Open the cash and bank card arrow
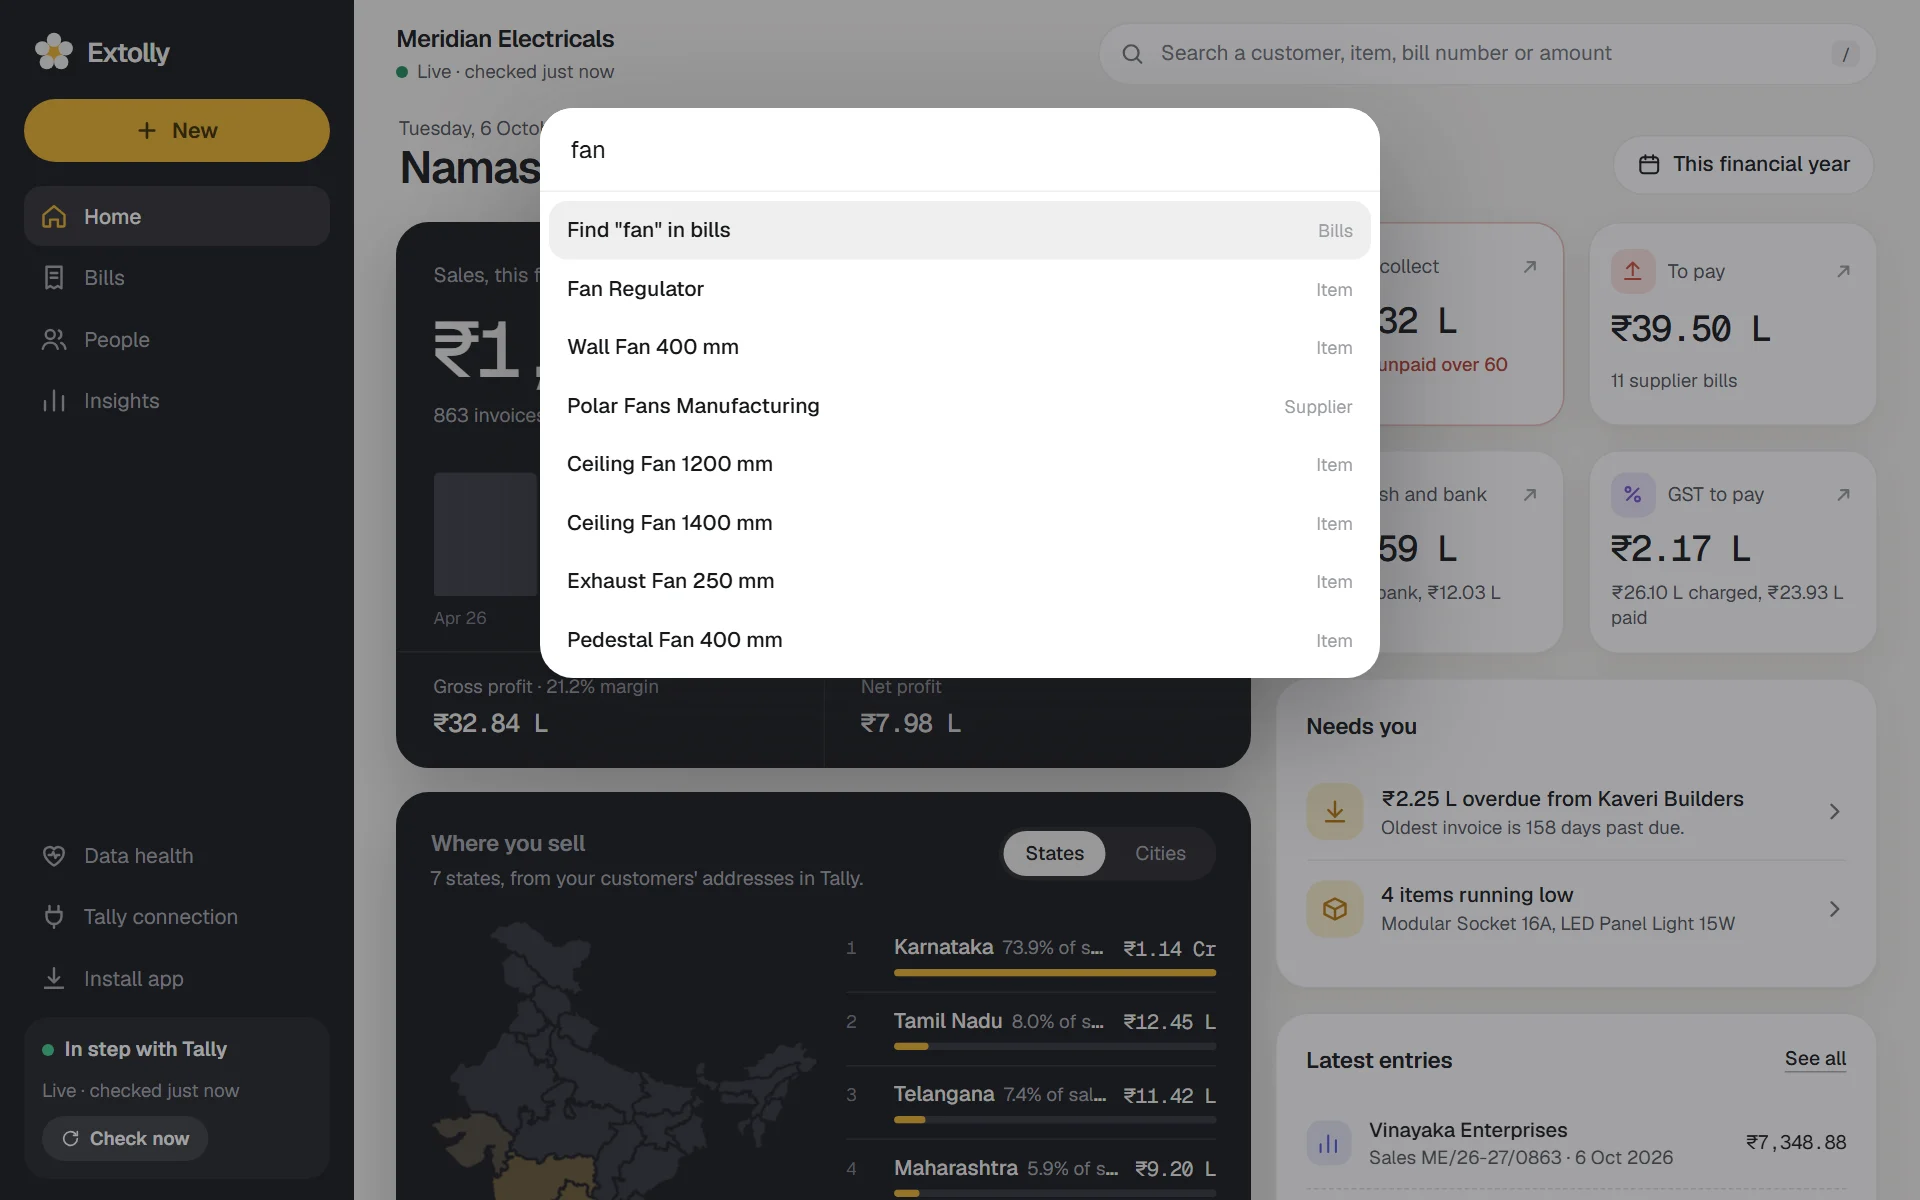 tap(1530, 495)
